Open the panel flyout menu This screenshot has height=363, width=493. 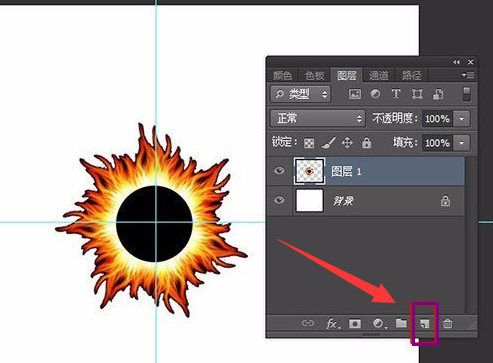click(x=468, y=75)
